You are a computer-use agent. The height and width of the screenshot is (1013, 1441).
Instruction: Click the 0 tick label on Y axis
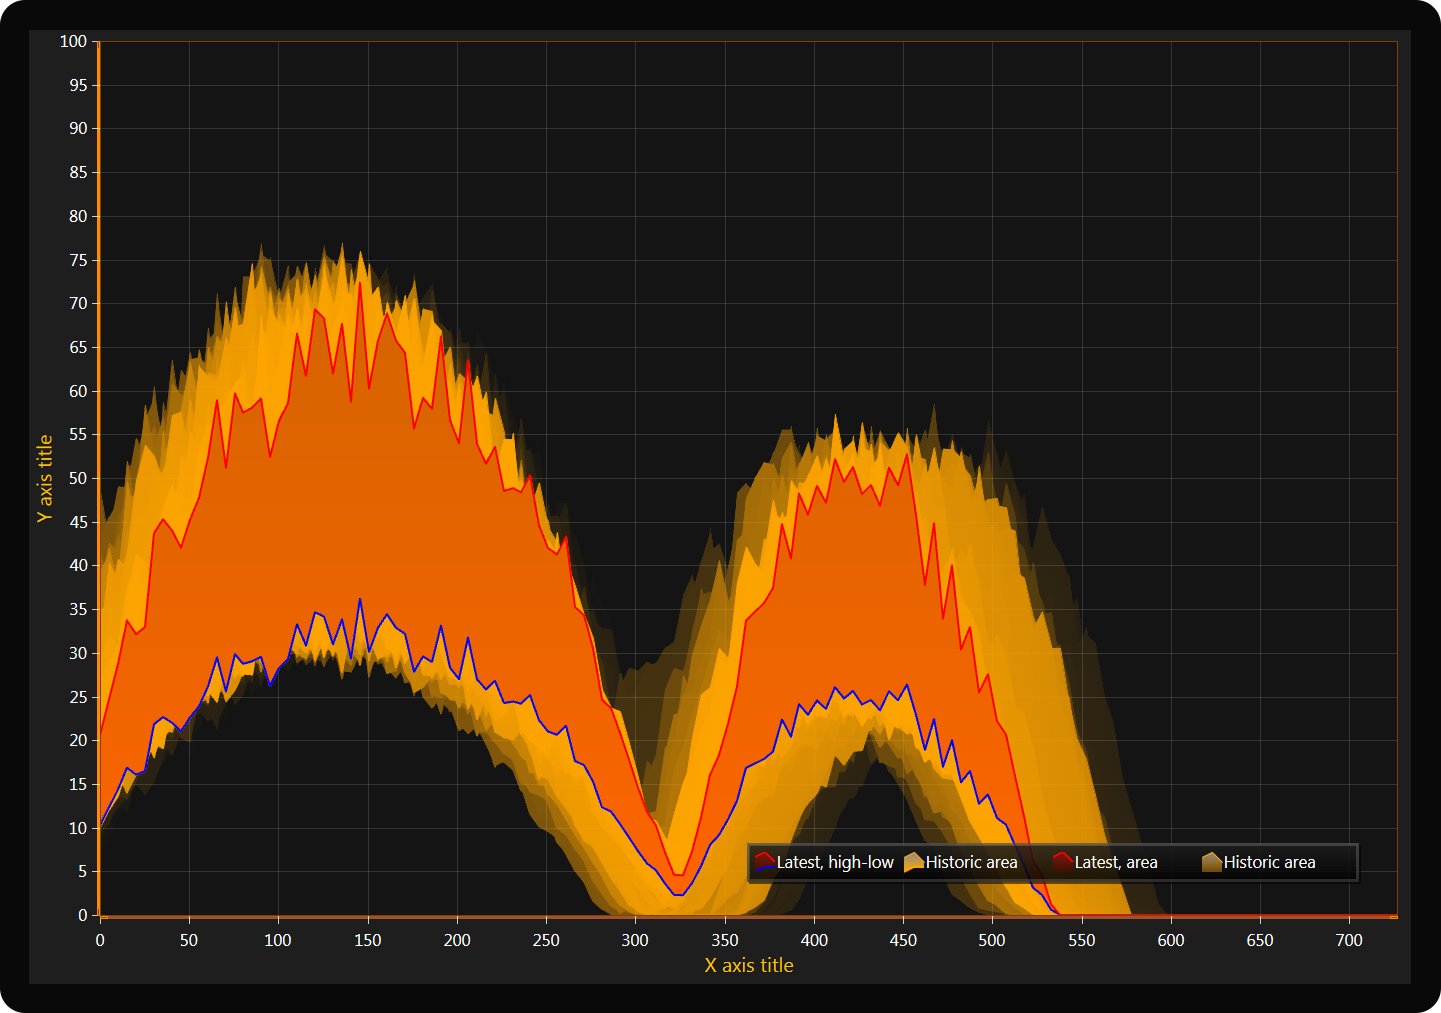(83, 915)
